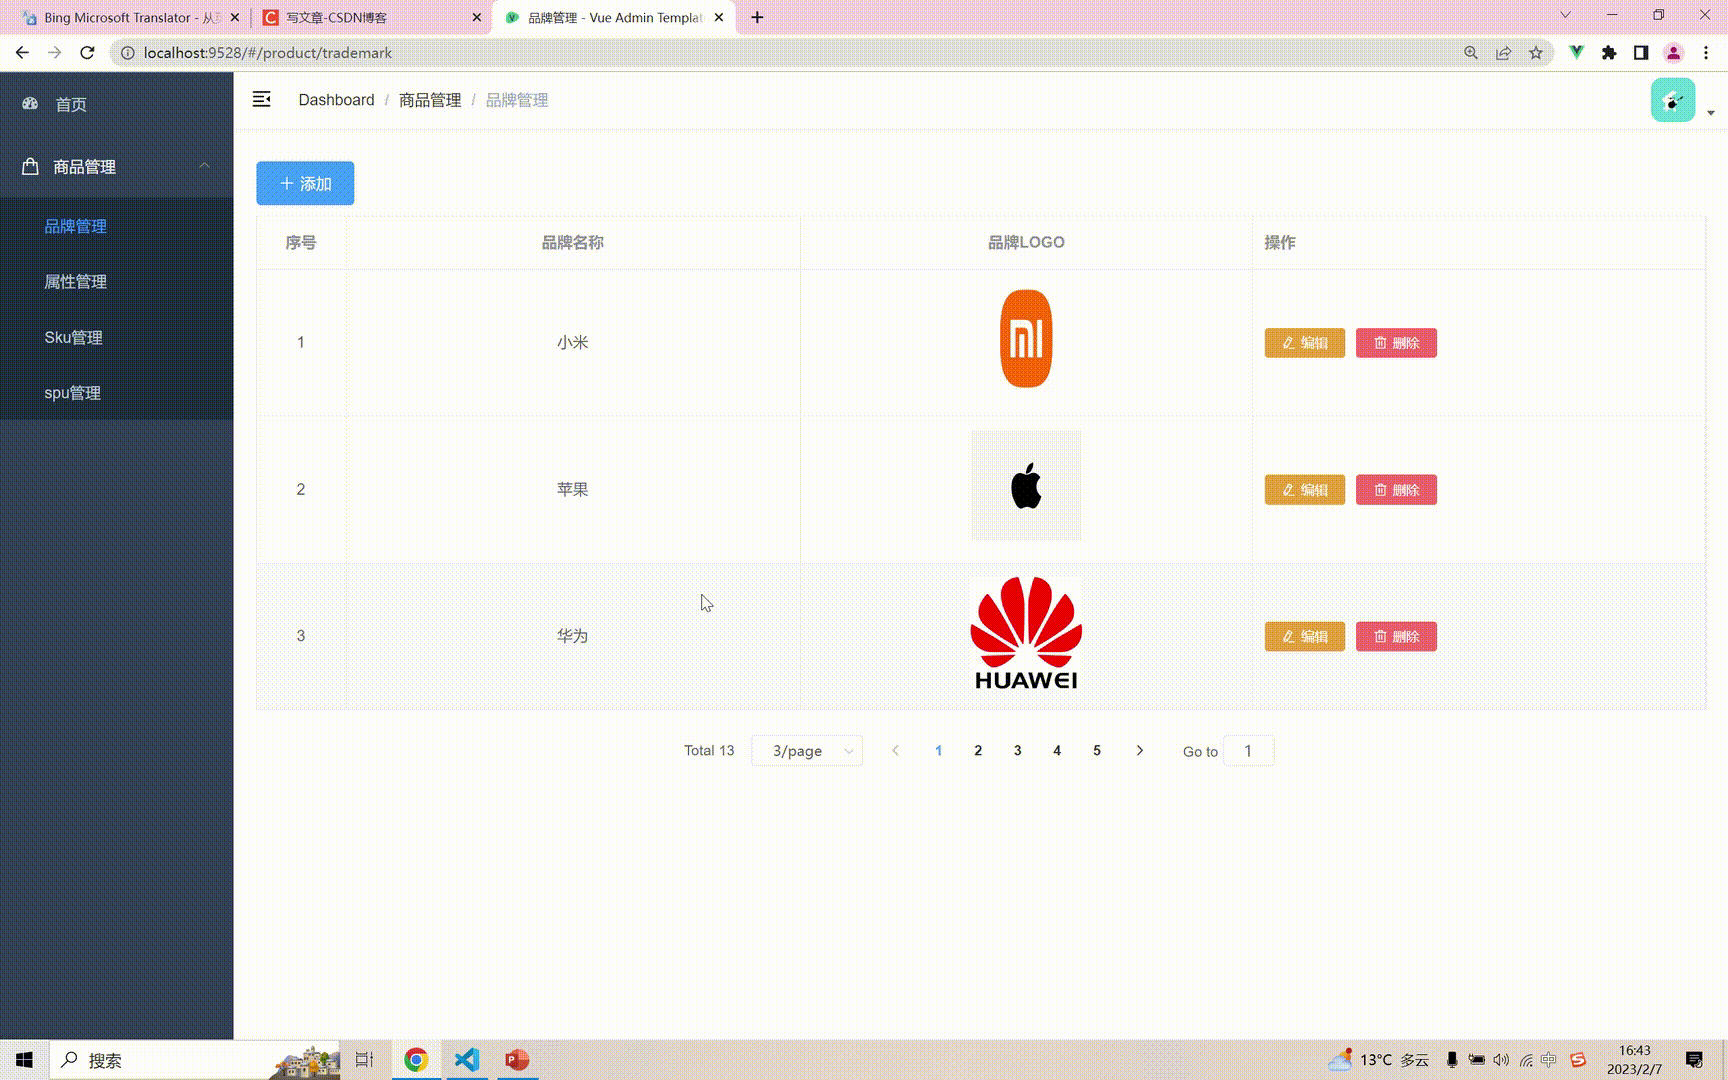Select 属性管理 in the sidebar
Viewport: 1728px width, 1080px height.
click(x=116, y=282)
